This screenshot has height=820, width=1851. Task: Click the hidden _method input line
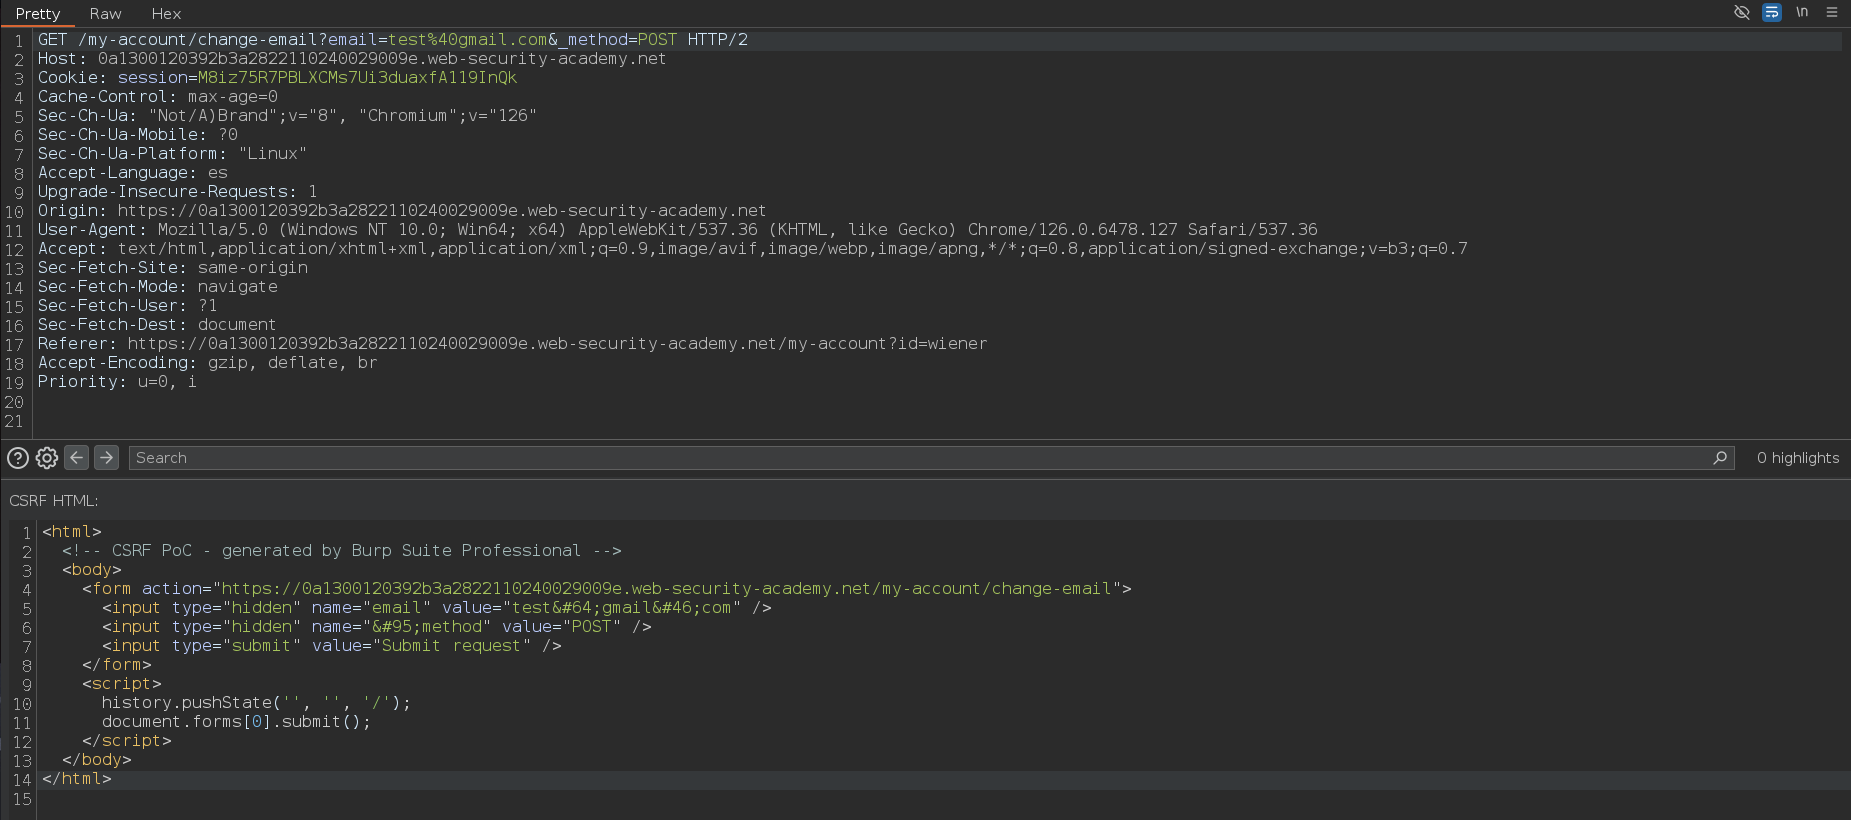point(377,627)
